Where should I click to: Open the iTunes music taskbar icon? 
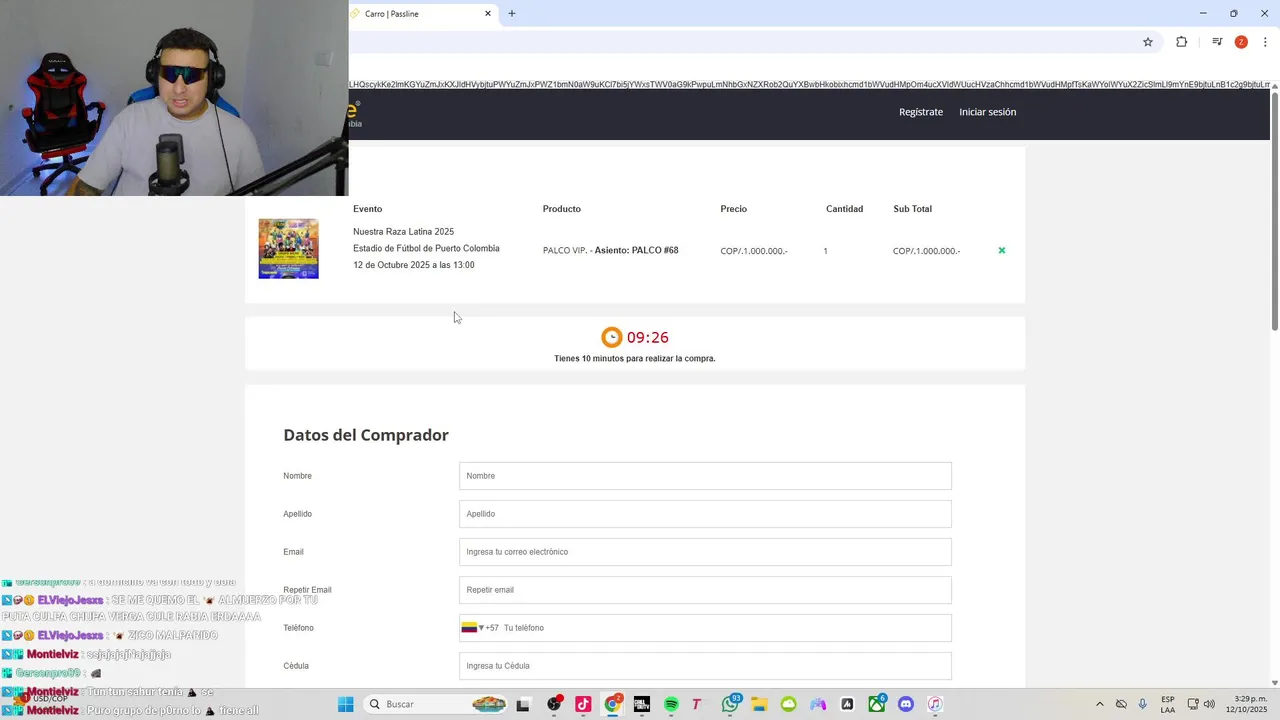point(935,704)
